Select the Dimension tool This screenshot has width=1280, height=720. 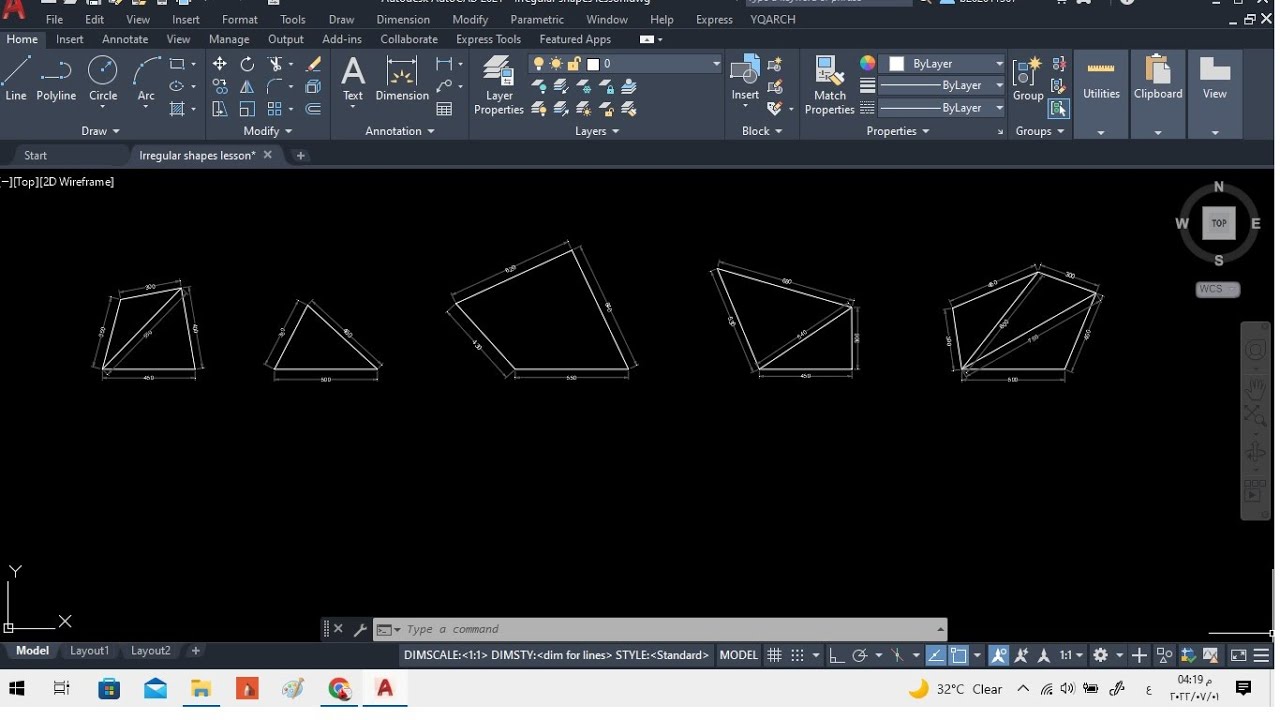[402, 79]
